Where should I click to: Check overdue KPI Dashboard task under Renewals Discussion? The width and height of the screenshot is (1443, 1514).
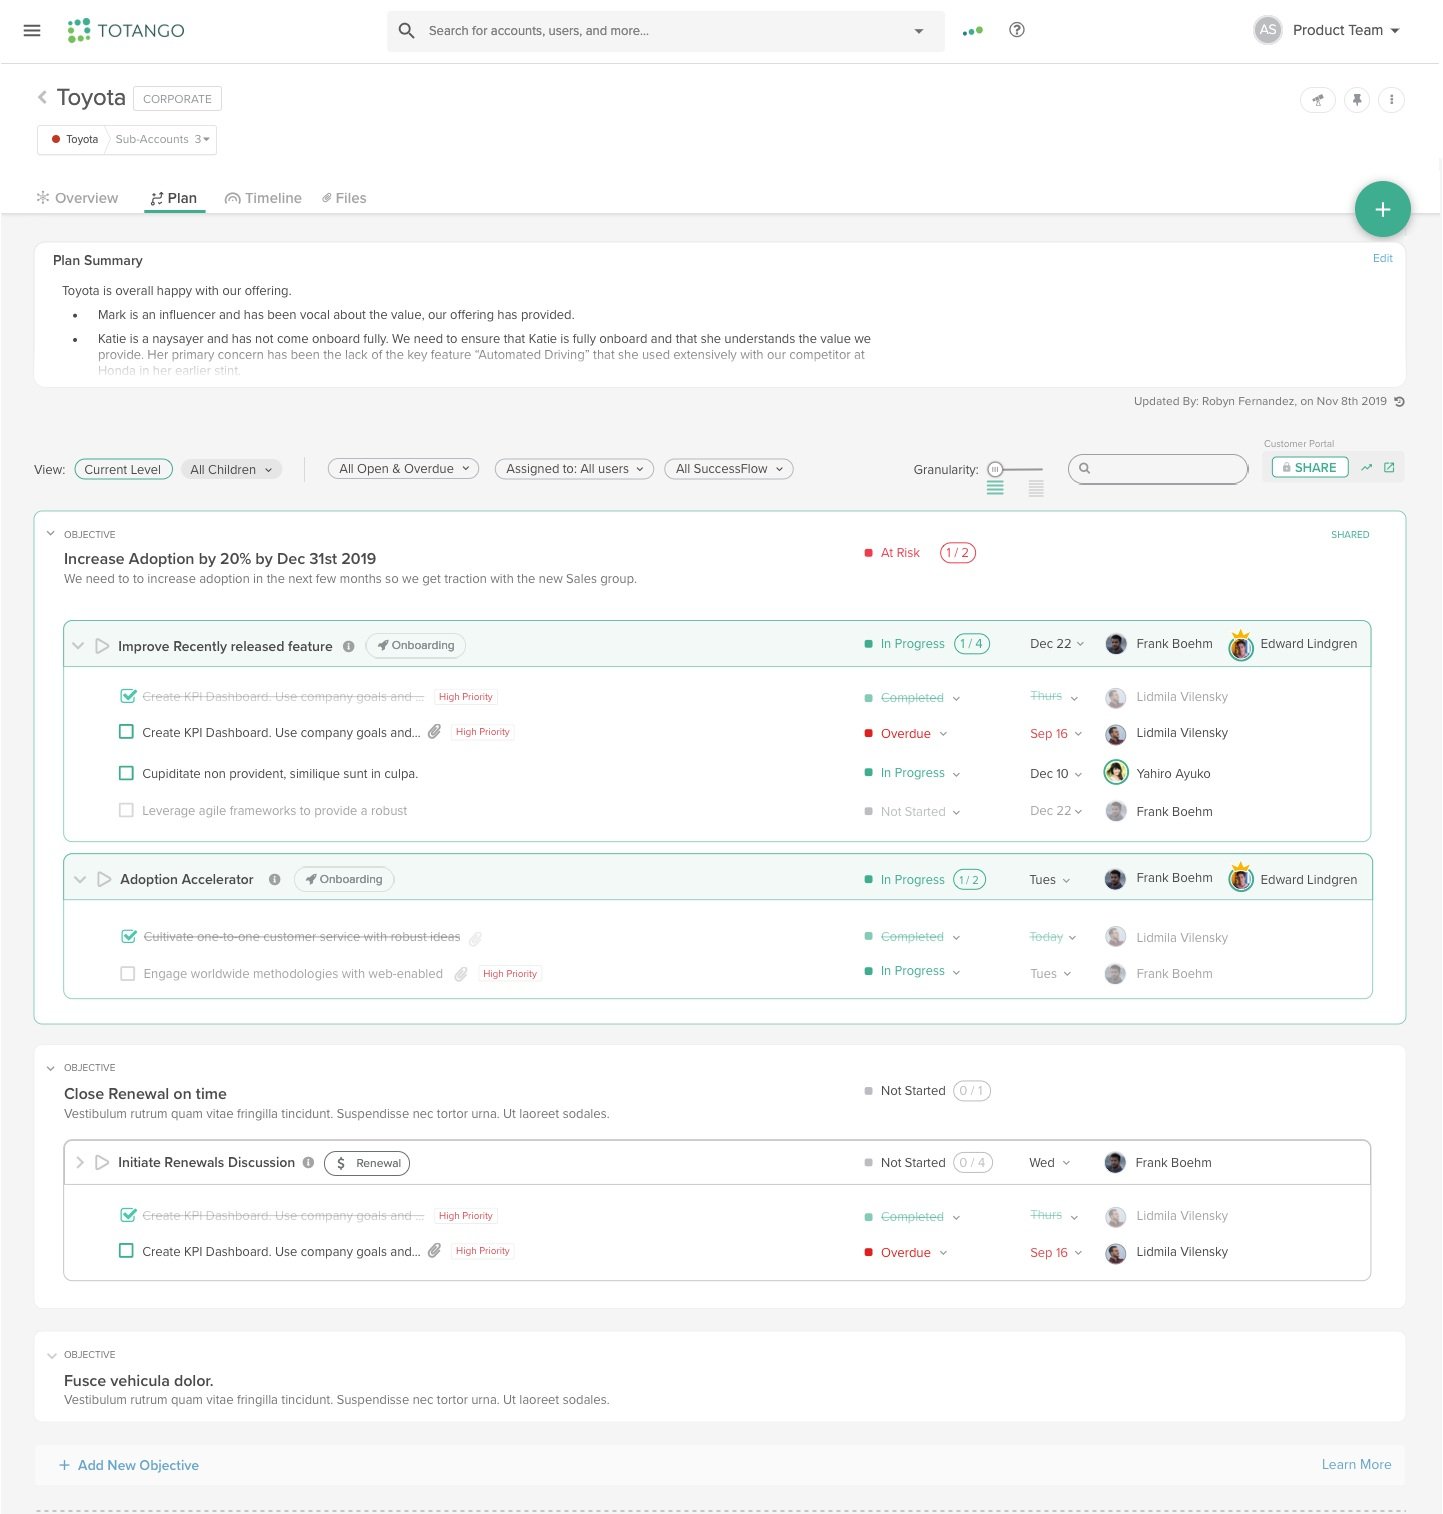coord(126,1251)
